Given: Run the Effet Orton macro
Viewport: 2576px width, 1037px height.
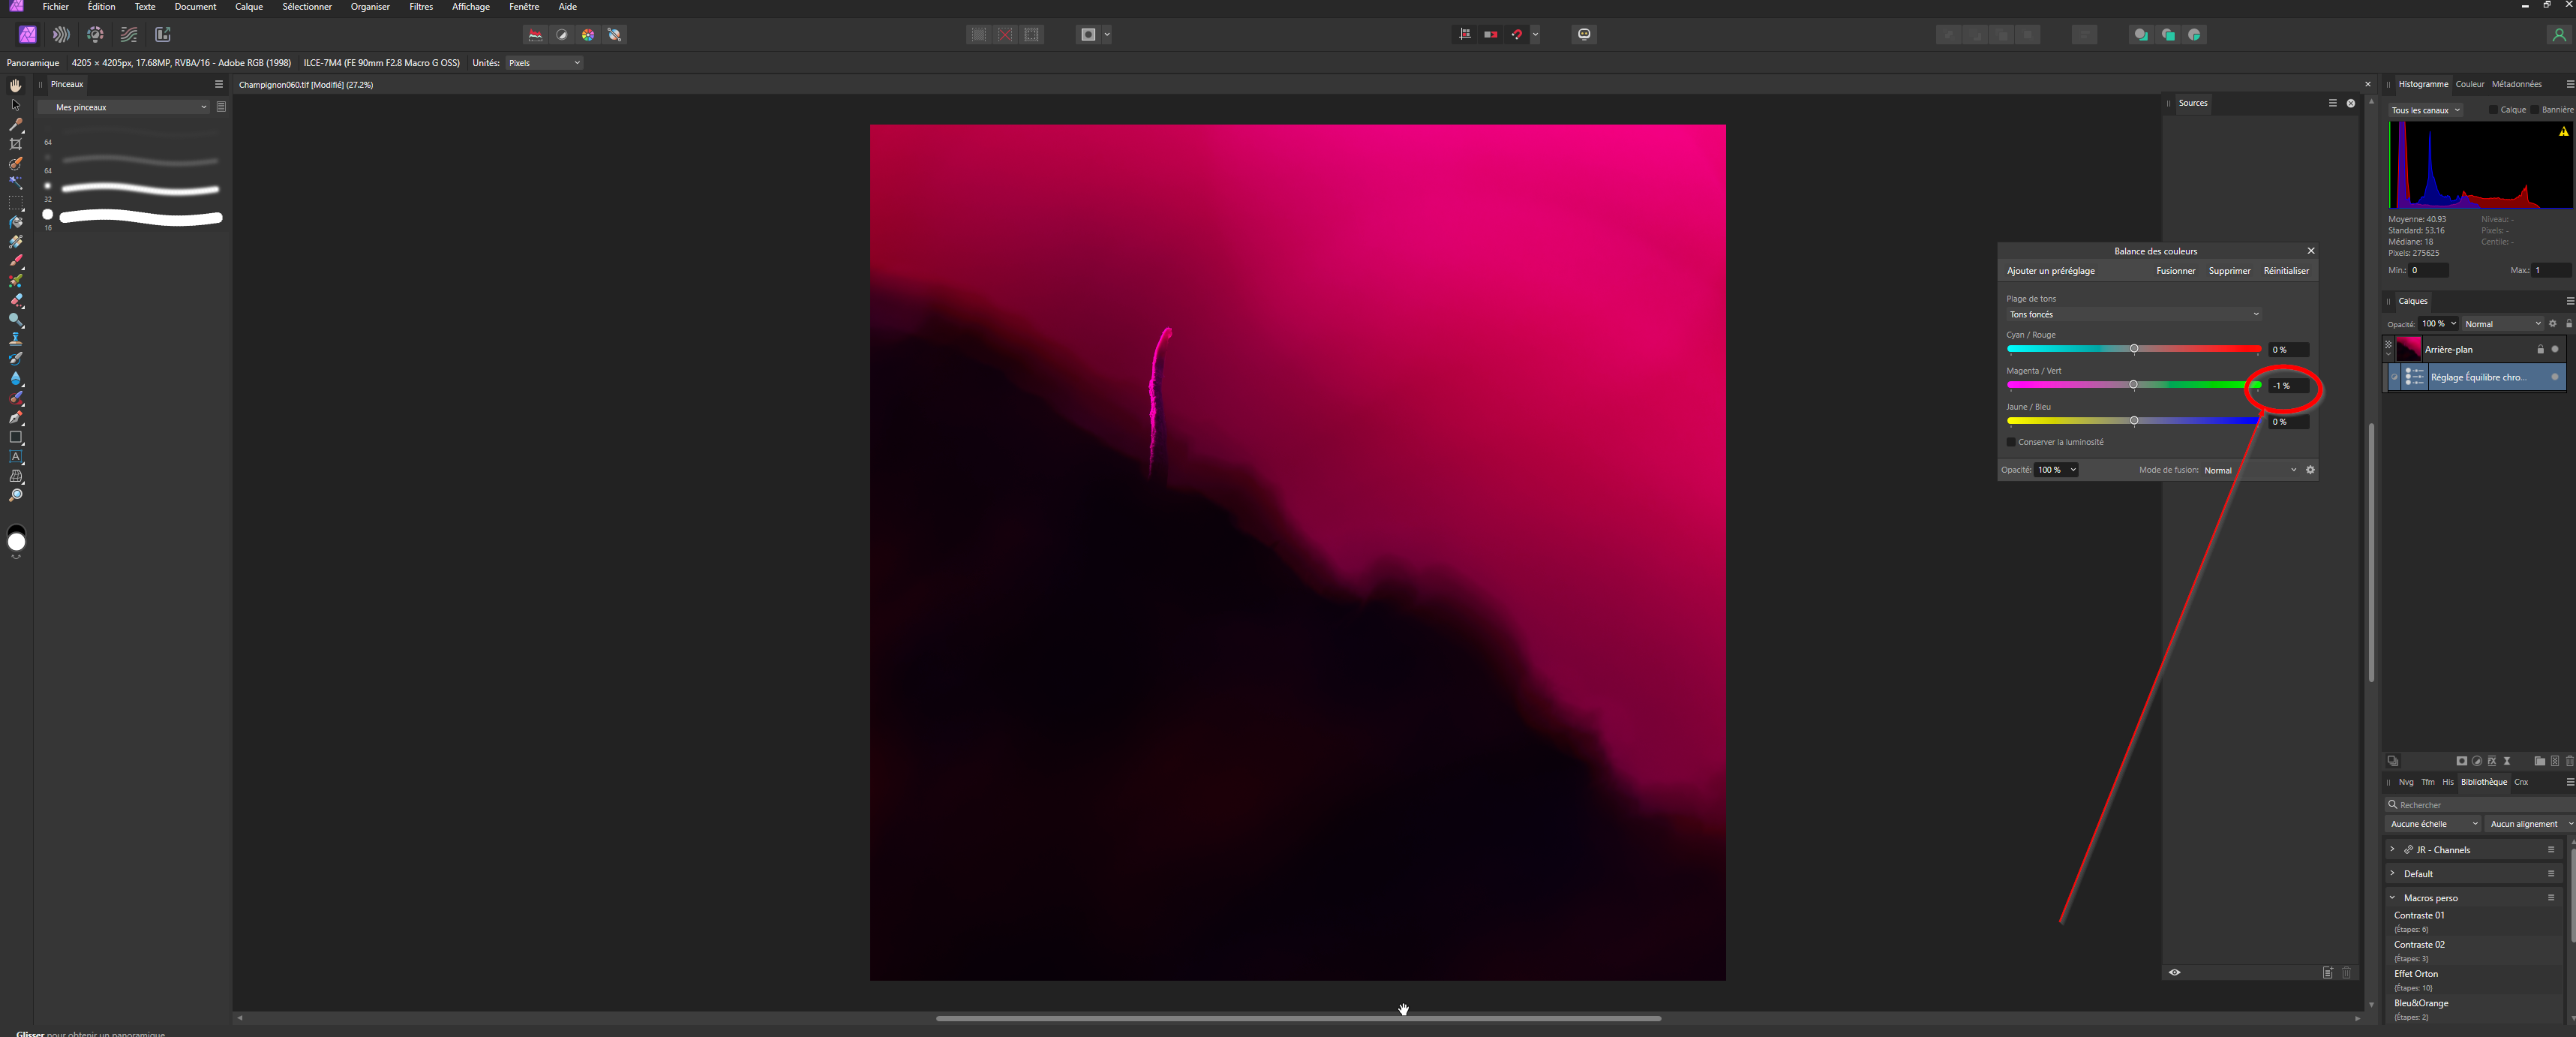Looking at the screenshot, I should [x=2473, y=979].
